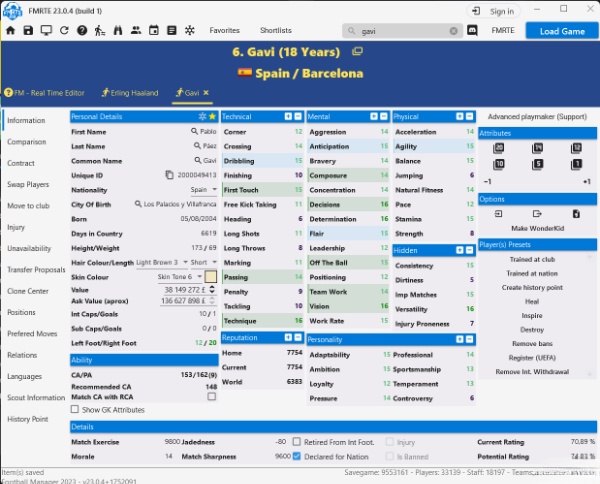600x484 pixels.
Task: Open the Contract section in sidebar
Action: coord(21,163)
